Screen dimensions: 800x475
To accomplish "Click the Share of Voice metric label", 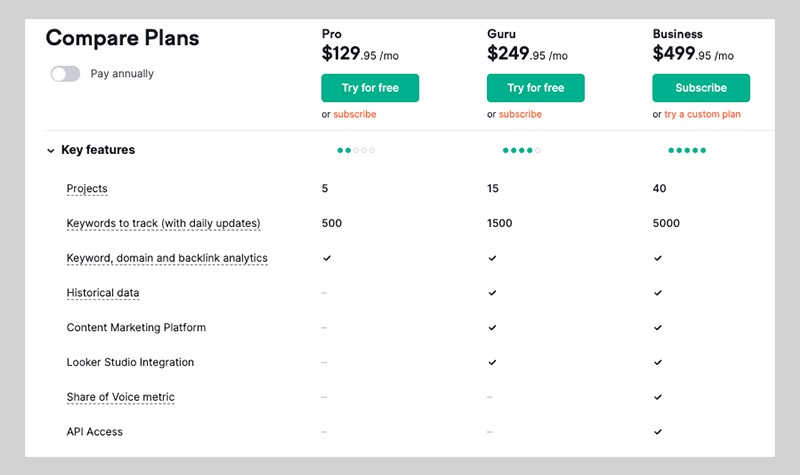I will pos(120,397).
